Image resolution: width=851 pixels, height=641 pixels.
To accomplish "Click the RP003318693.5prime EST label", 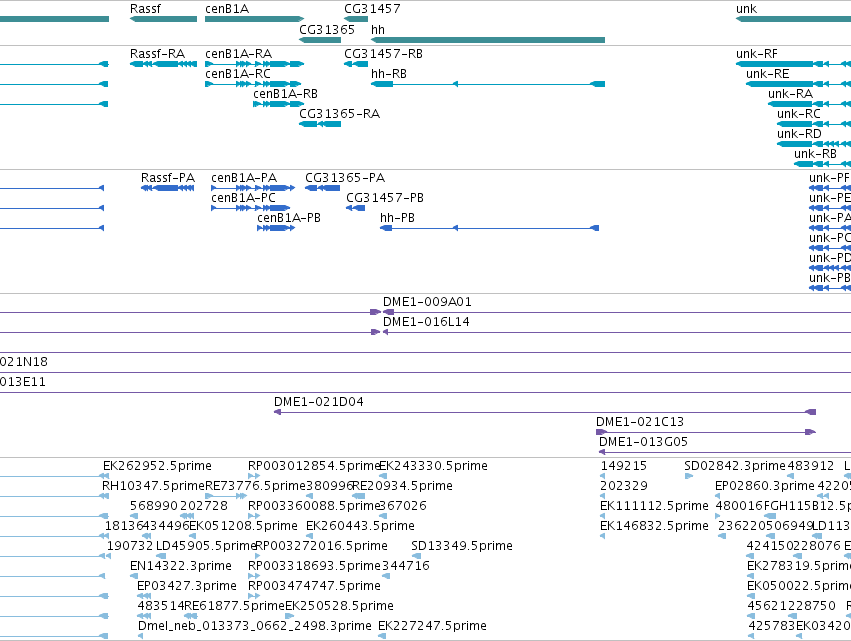I will click(315, 566).
